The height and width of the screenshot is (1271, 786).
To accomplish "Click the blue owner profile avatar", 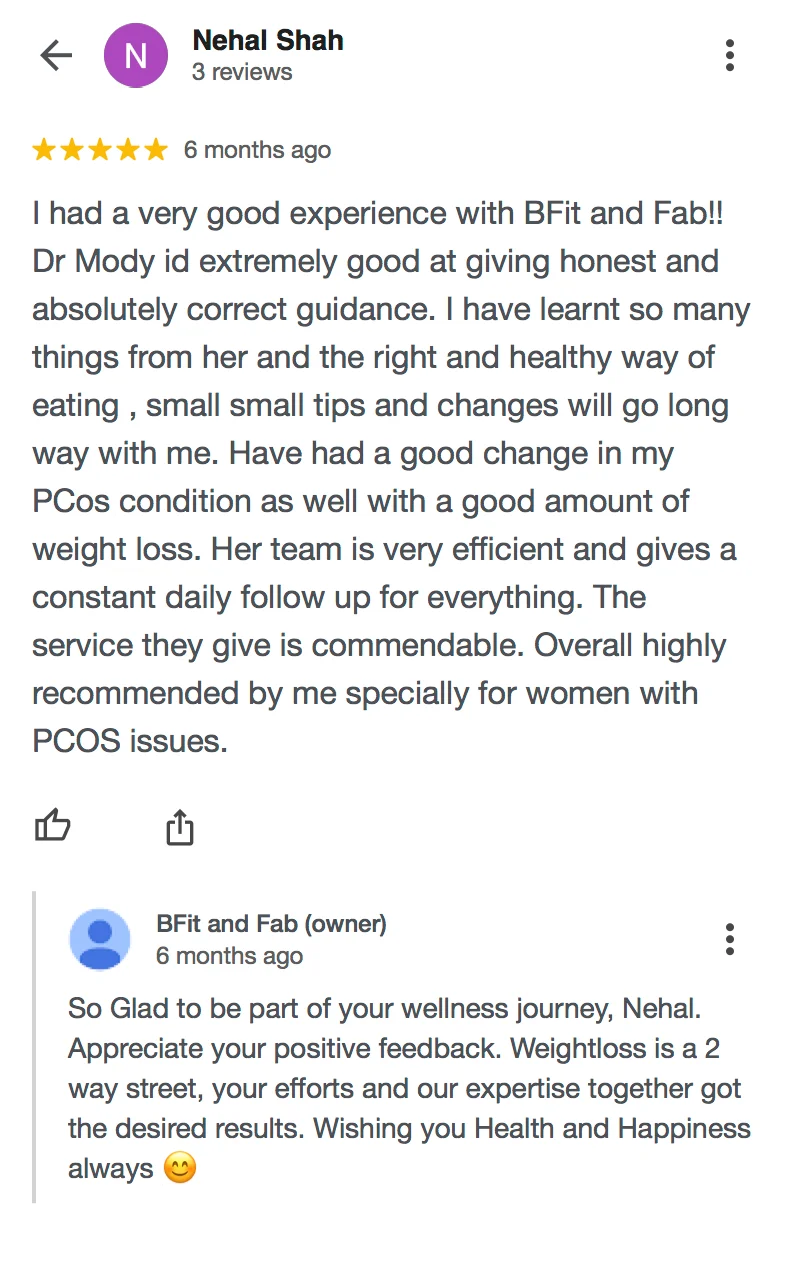I will click(100, 939).
